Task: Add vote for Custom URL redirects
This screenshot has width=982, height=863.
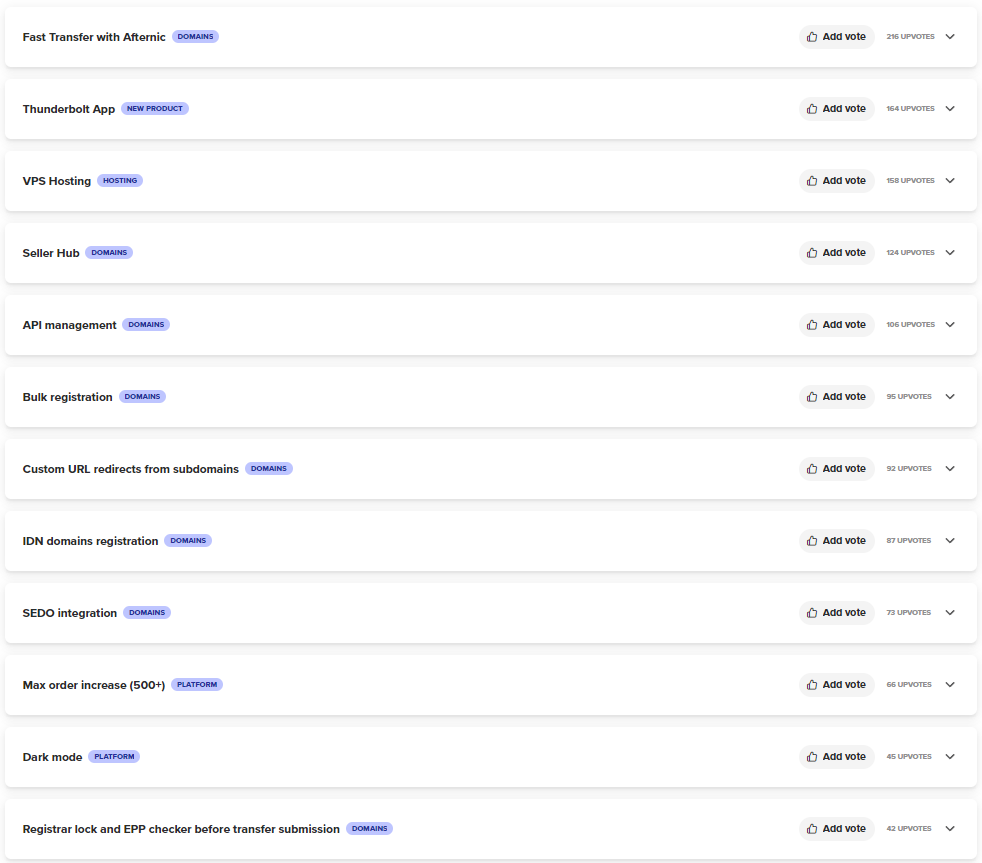Action: pyautogui.click(x=837, y=468)
